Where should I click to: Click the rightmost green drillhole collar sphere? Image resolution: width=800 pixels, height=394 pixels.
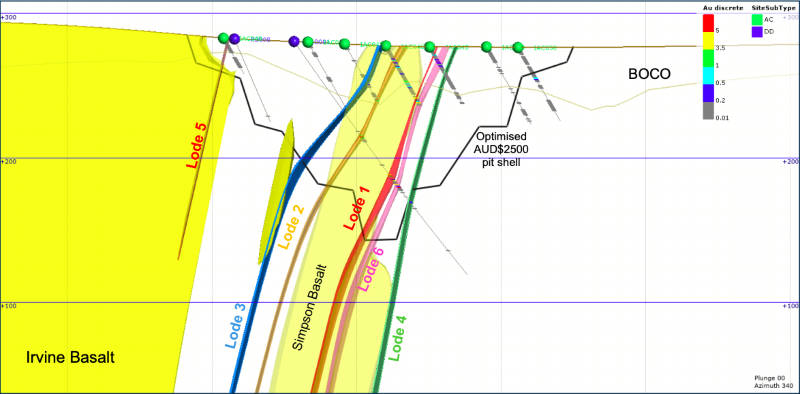click(518, 47)
